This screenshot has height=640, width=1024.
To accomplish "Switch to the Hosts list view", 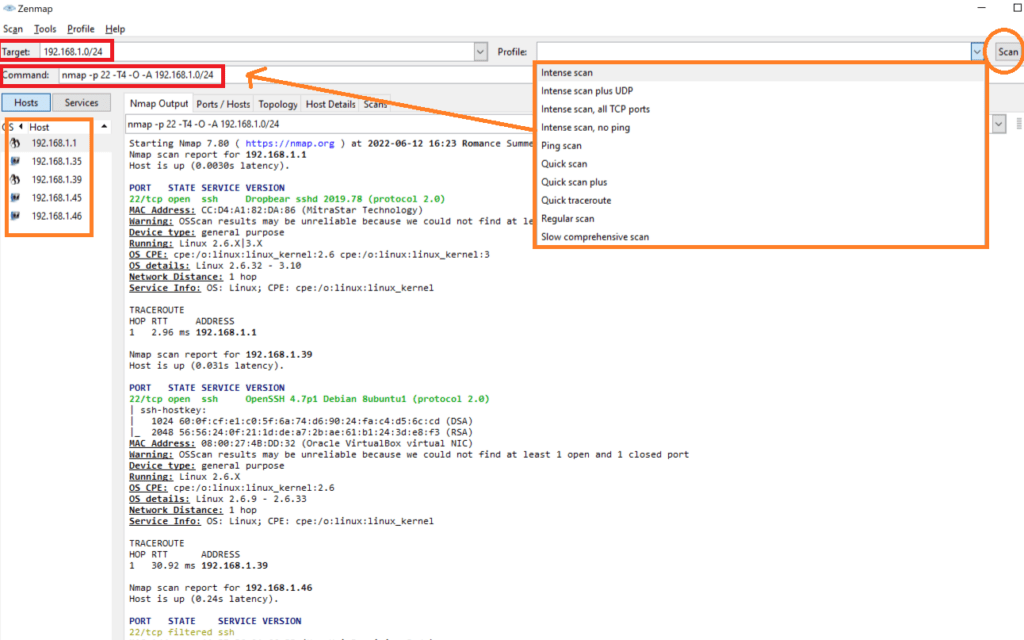I will [x=26, y=103].
